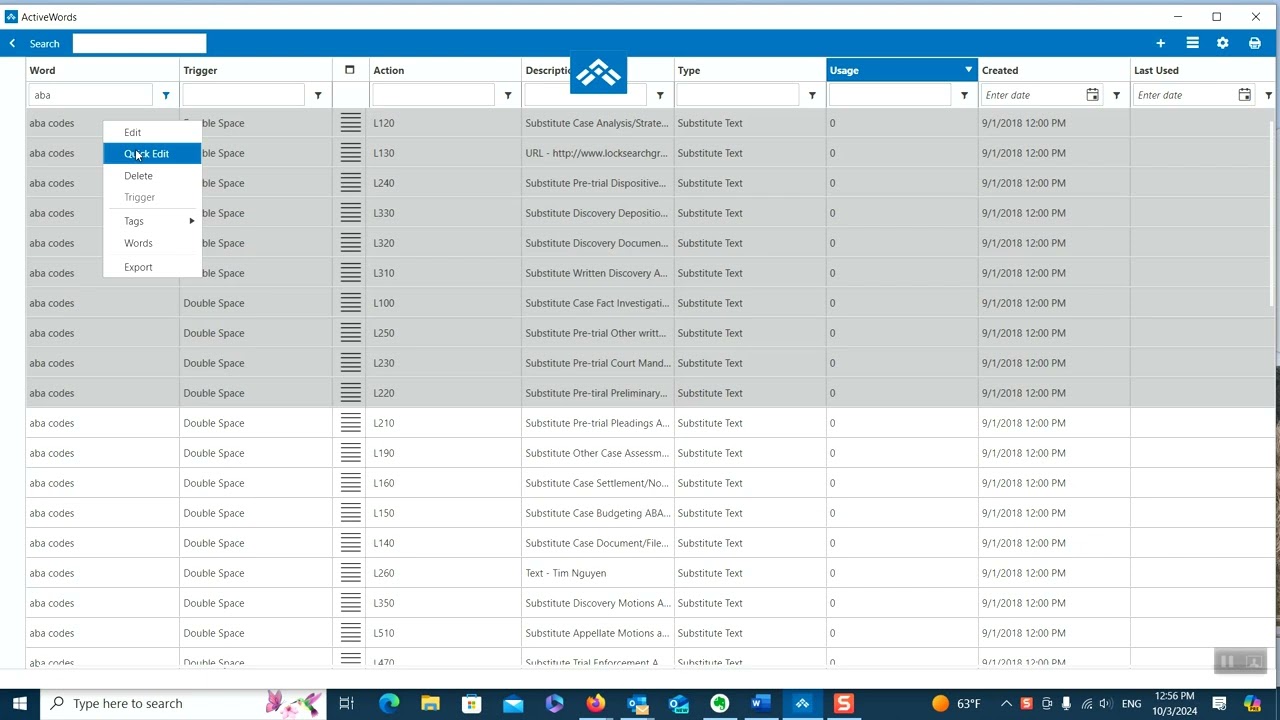Click the lines icon in the L130 row
The image size is (1280, 720).
350,153
